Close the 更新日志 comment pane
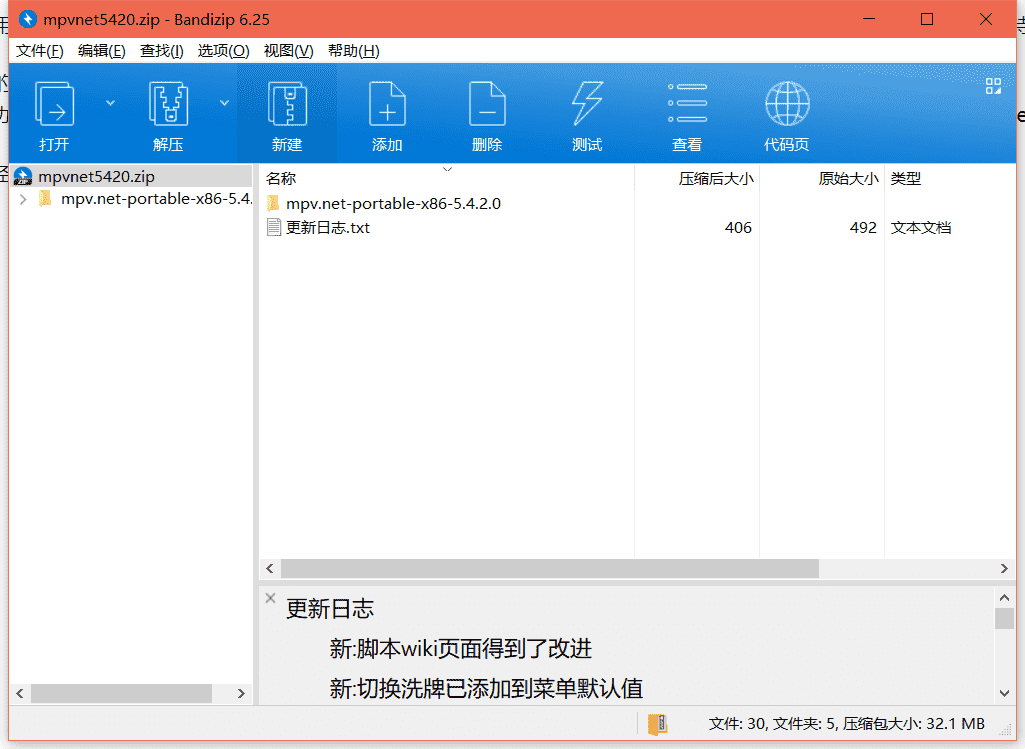Screen dimensions: 1025x749 pos(270,597)
